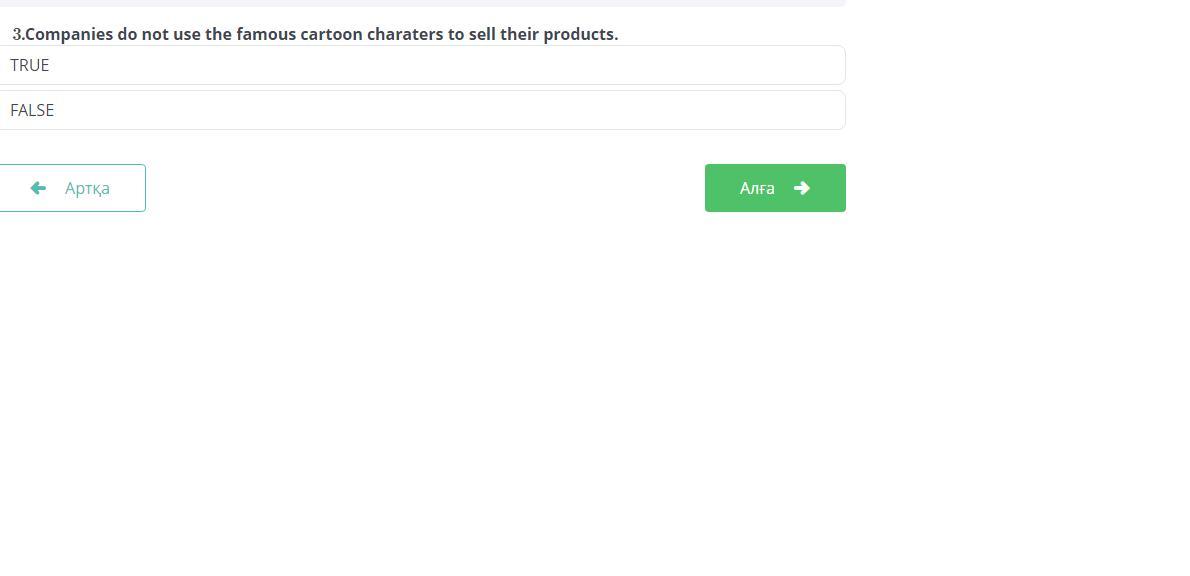The image size is (1190, 576).
Task: Mark the statement as FALSE
Action: (x=421, y=110)
